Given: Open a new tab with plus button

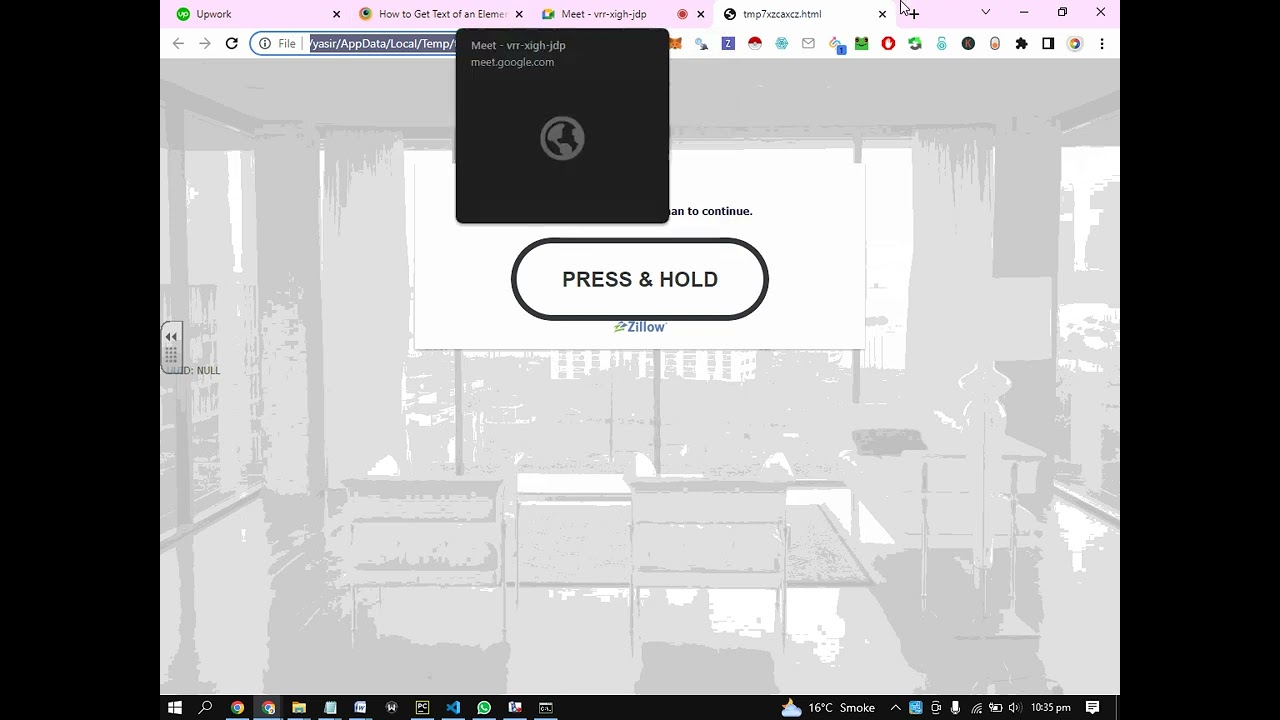Looking at the screenshot, I should pyautogui.click(x=913, y=14).
